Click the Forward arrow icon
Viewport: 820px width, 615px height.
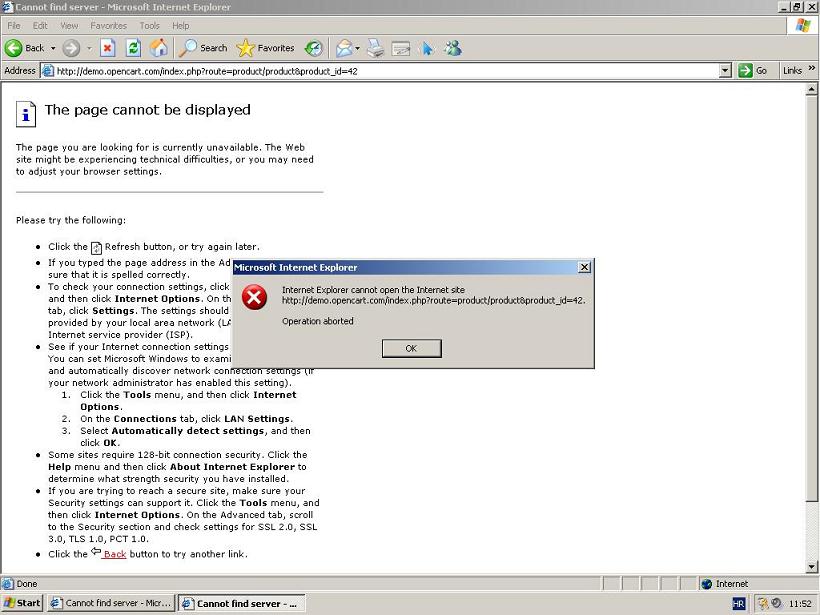click(71, 48)
